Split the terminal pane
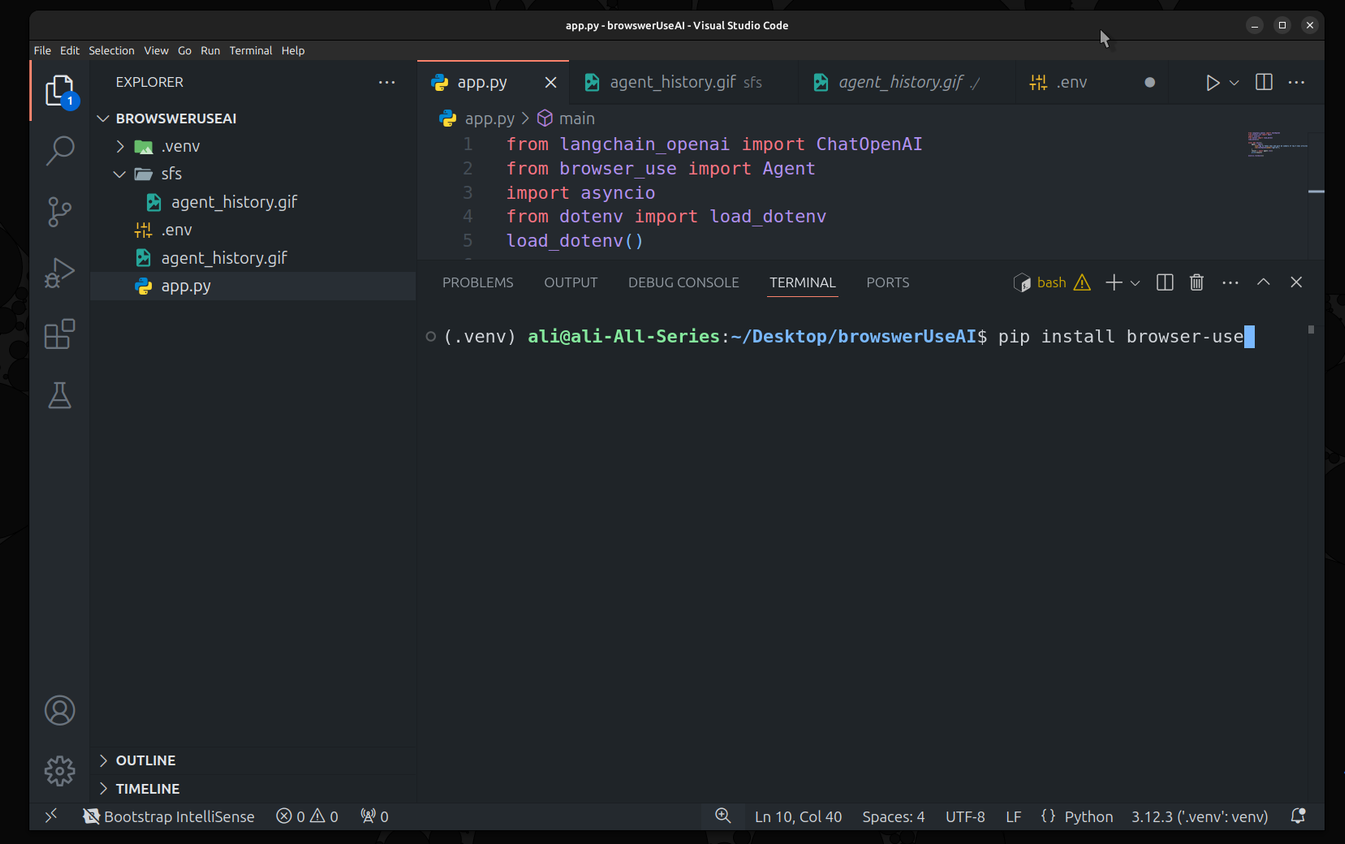The height and width of the screenshot is (844, 1345). [1165, 283]
